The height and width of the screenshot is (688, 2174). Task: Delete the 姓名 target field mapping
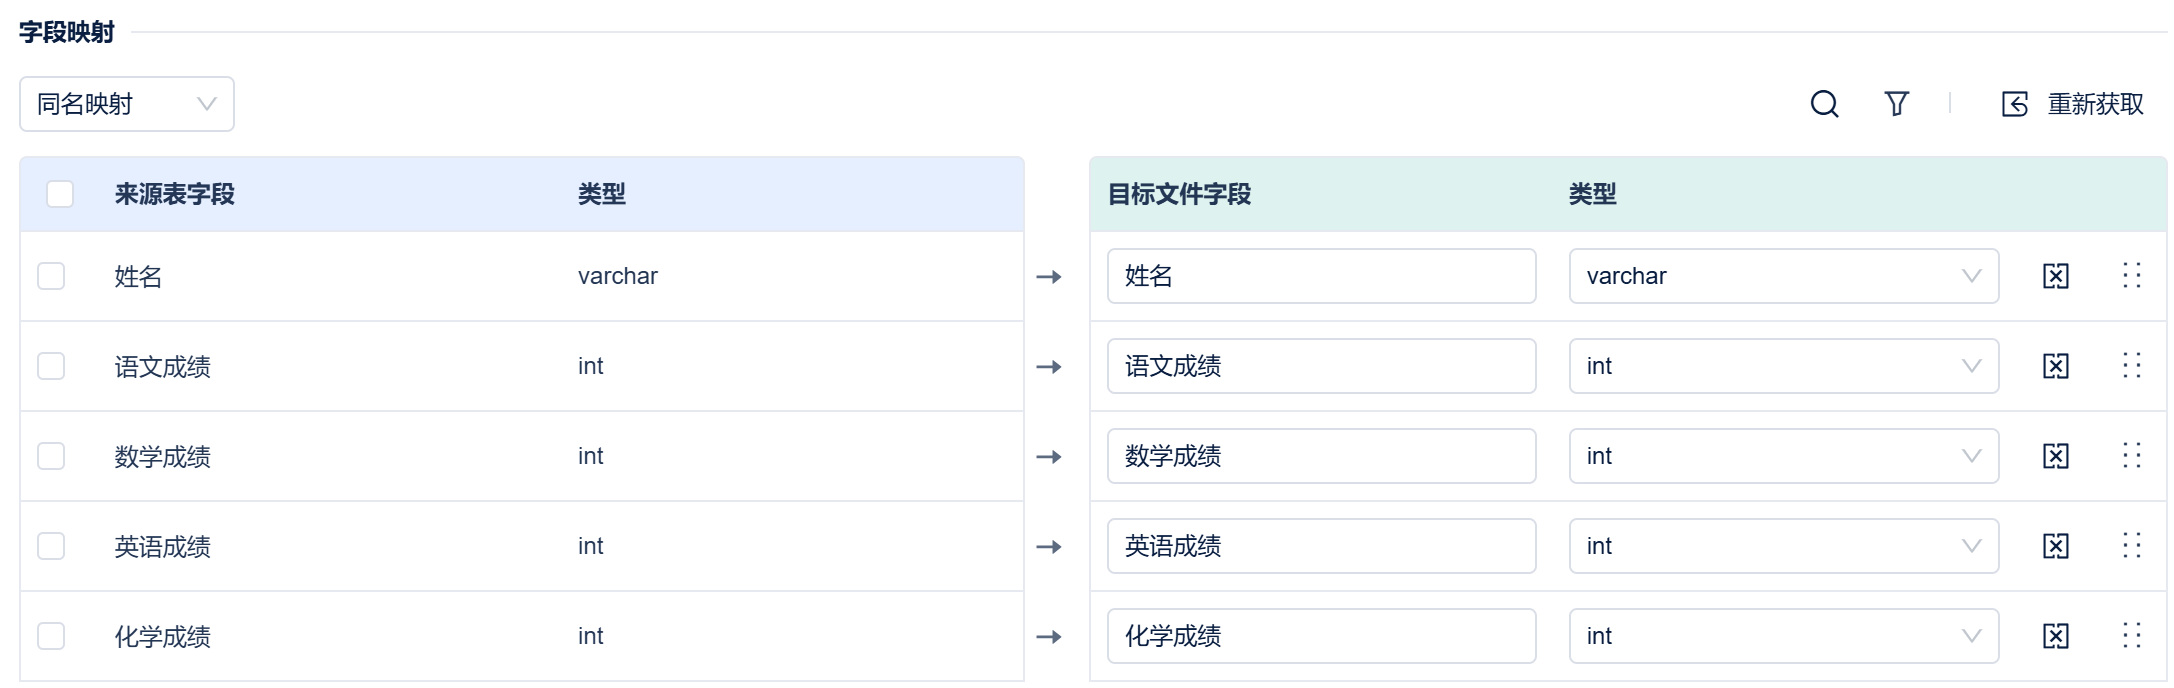click(2055, 276)
